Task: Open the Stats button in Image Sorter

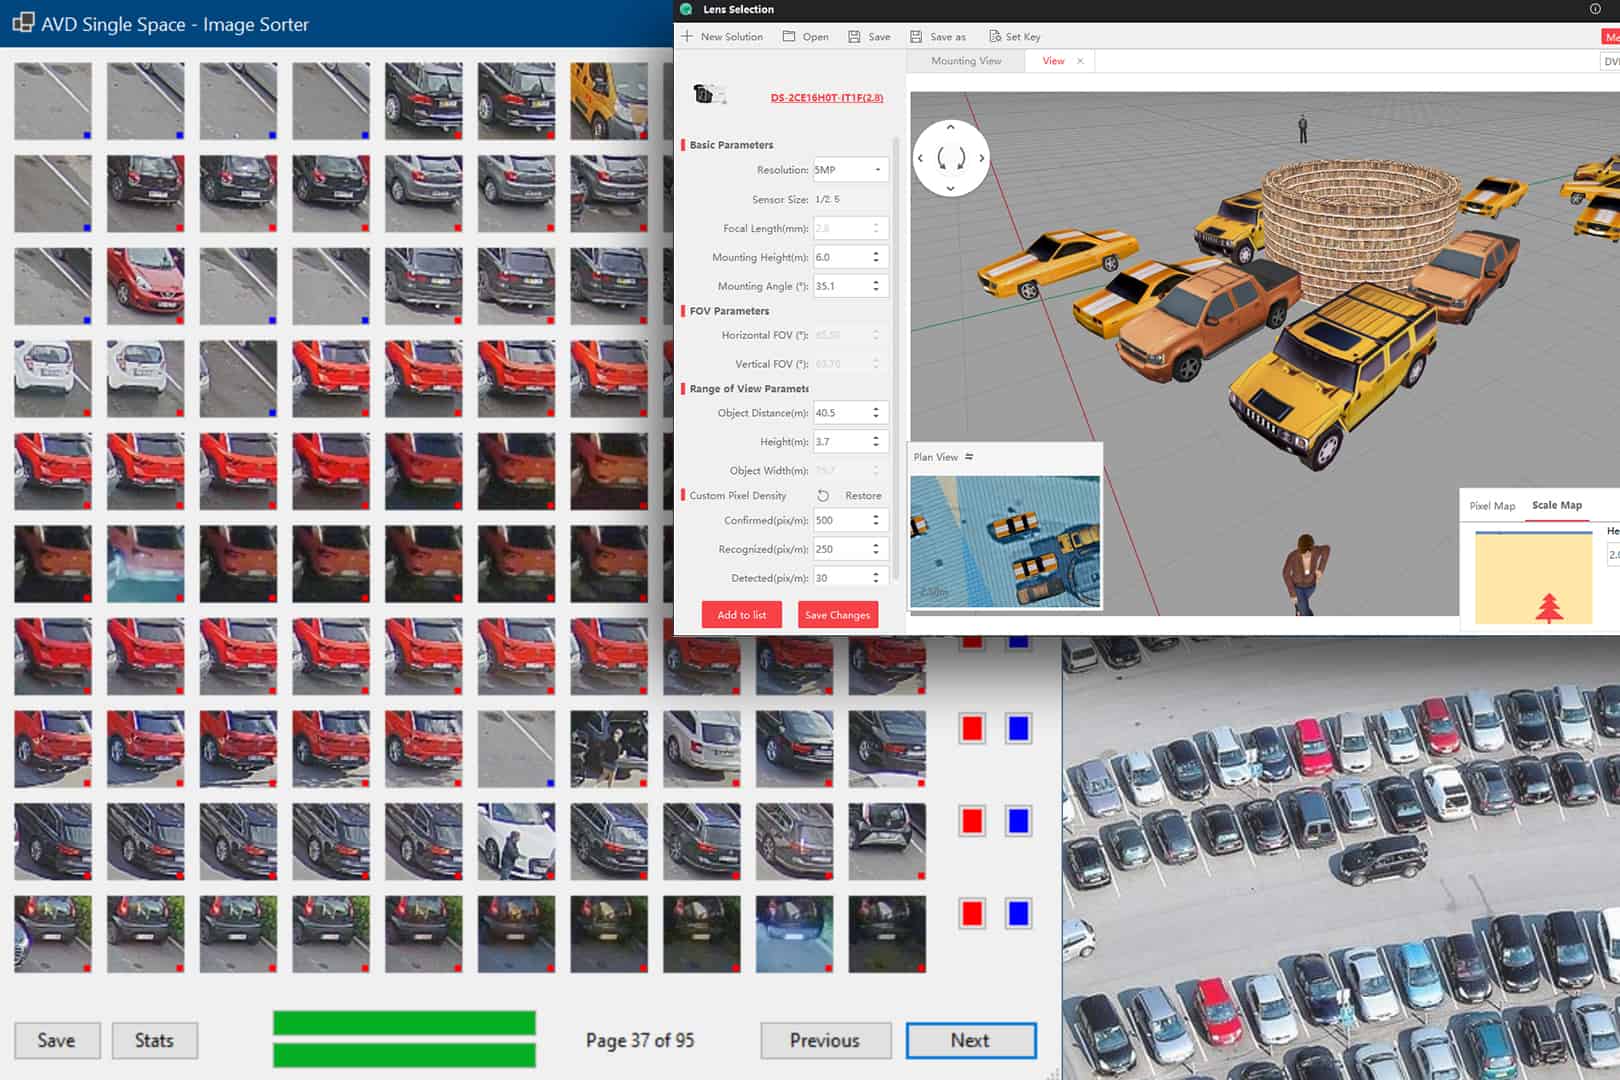Action: (x=154, y=1040)
